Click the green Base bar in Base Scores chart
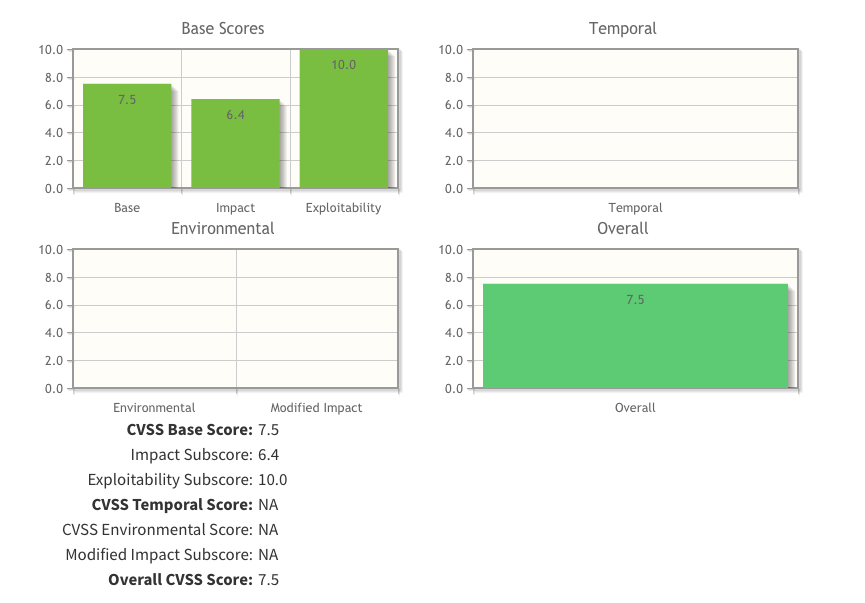The image size is (865, 603). [127, 136]
